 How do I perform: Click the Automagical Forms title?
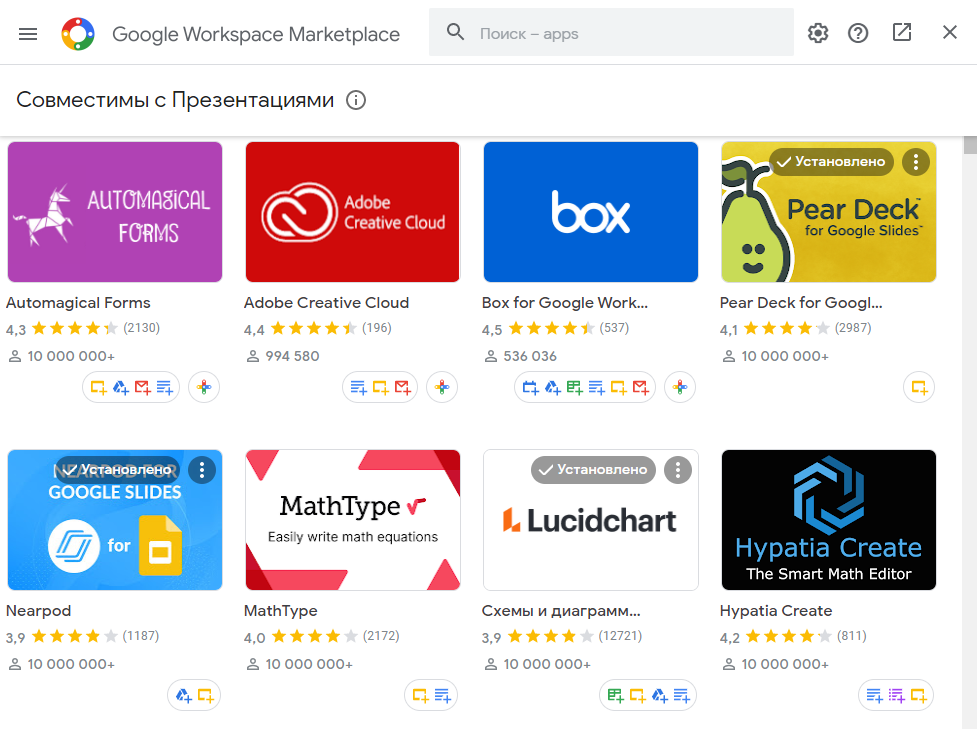pyautogui.click(x=79, y=303)
